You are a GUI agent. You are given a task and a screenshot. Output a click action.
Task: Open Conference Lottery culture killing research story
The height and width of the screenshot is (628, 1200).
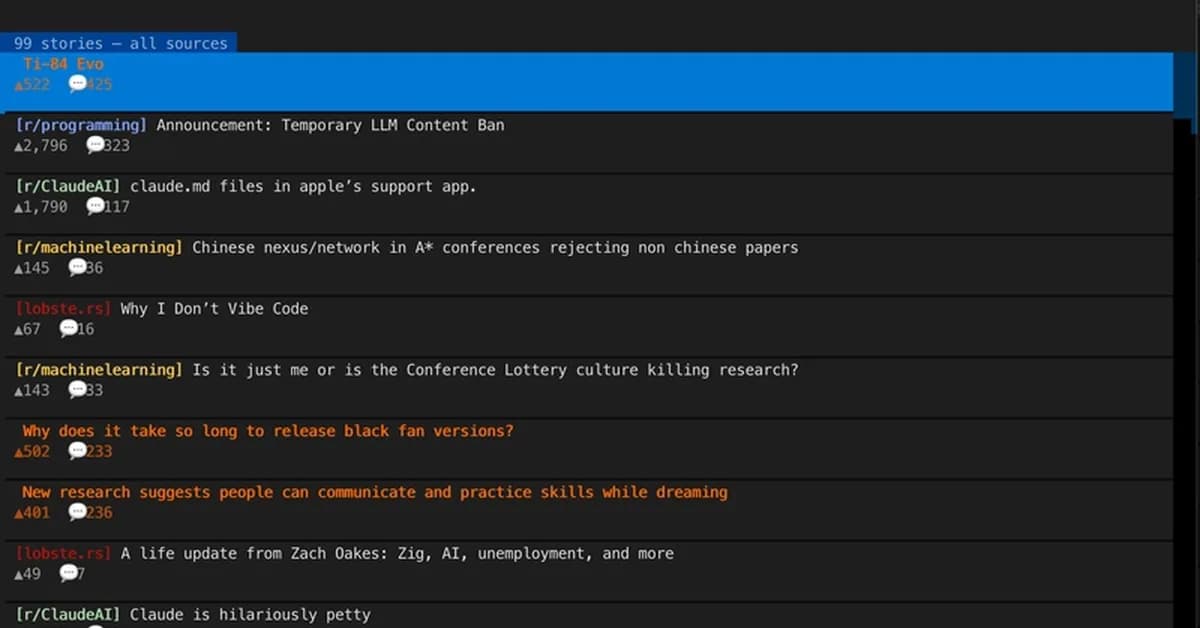pyautogui.click(x=495, y=370)
